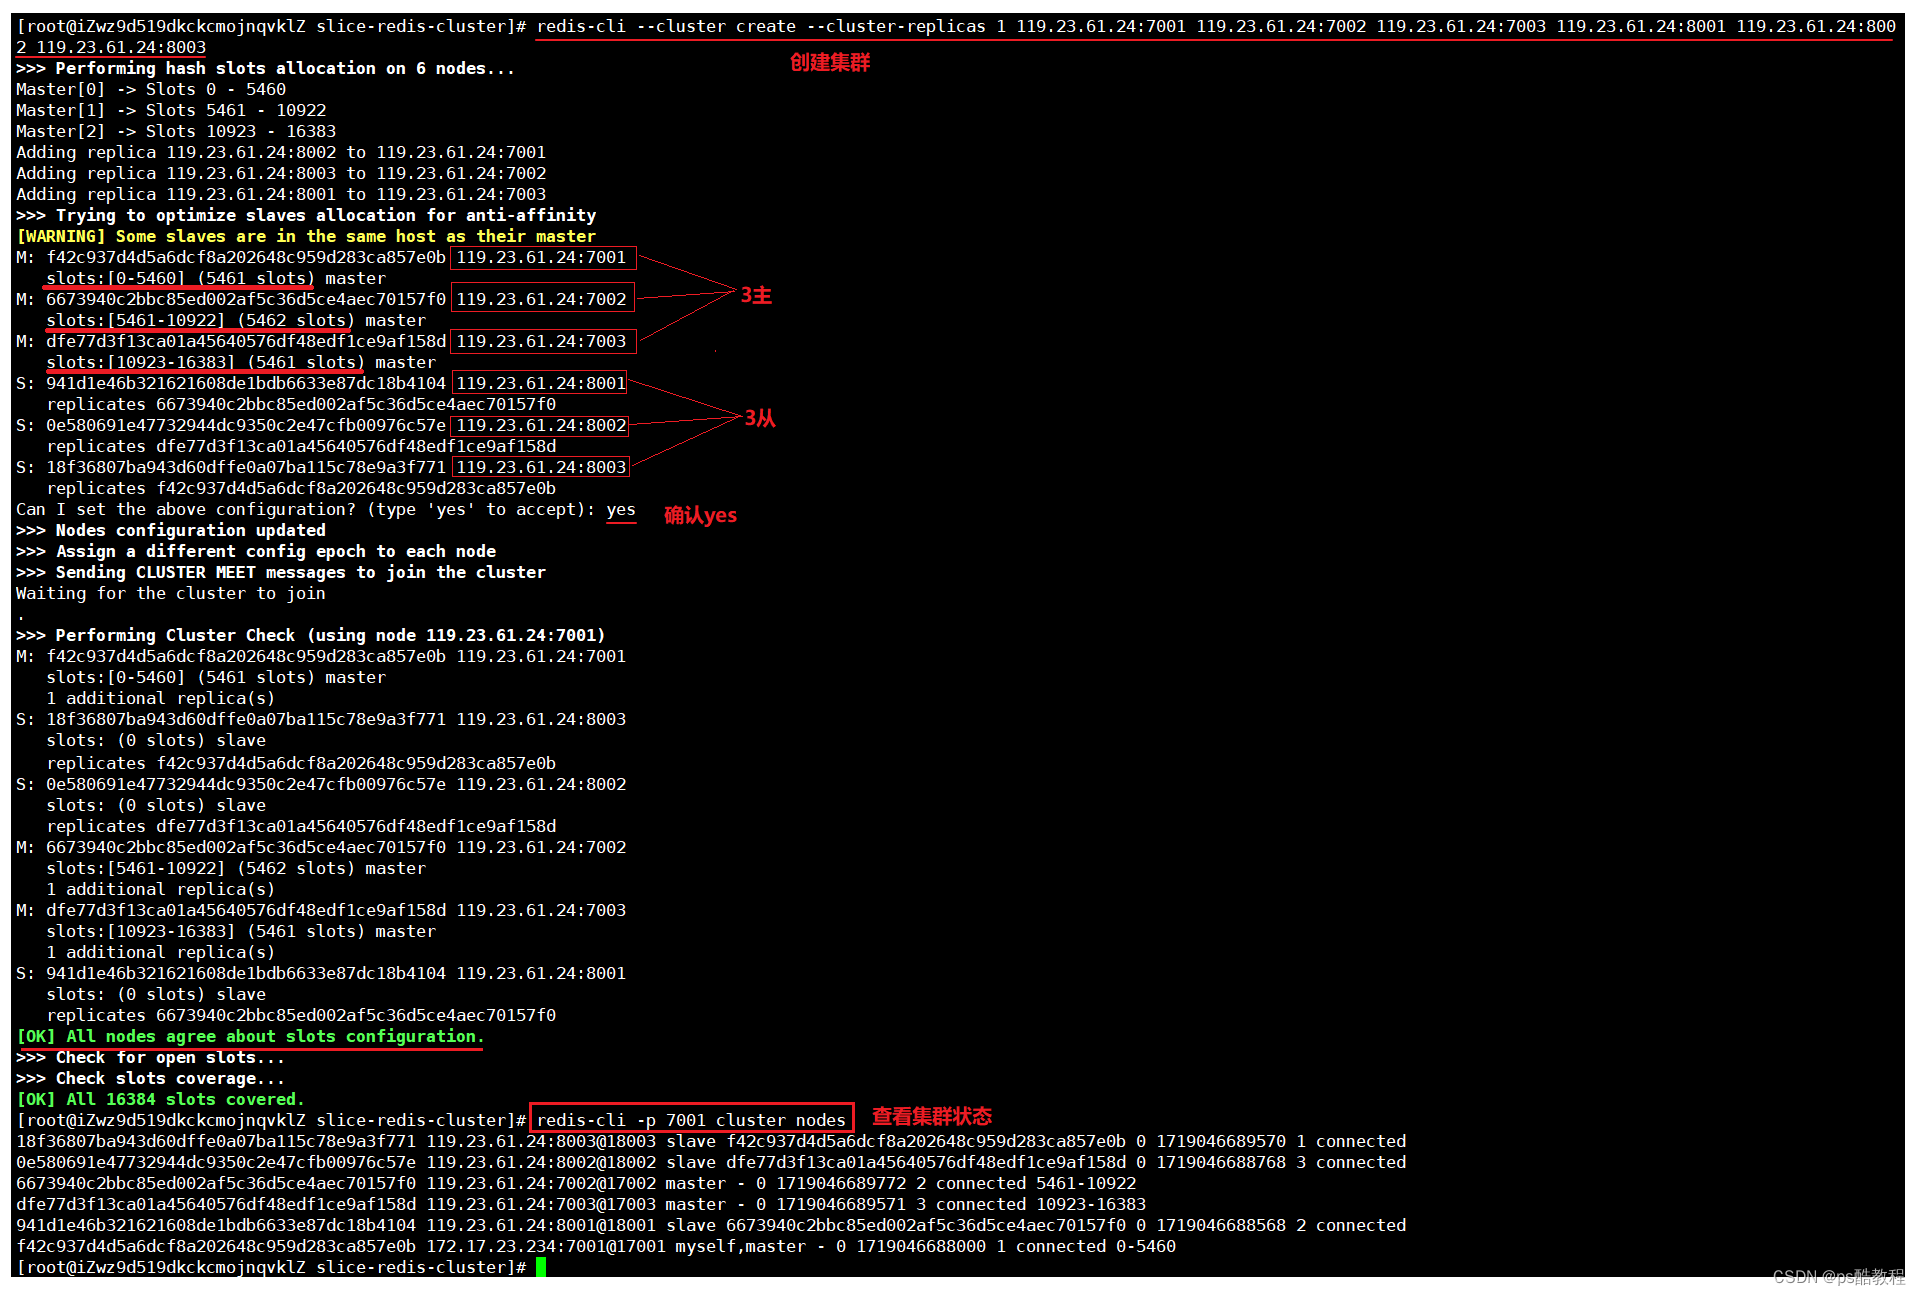Click timestamp '1719046688768' in nodes output

click(1221, 1162)
